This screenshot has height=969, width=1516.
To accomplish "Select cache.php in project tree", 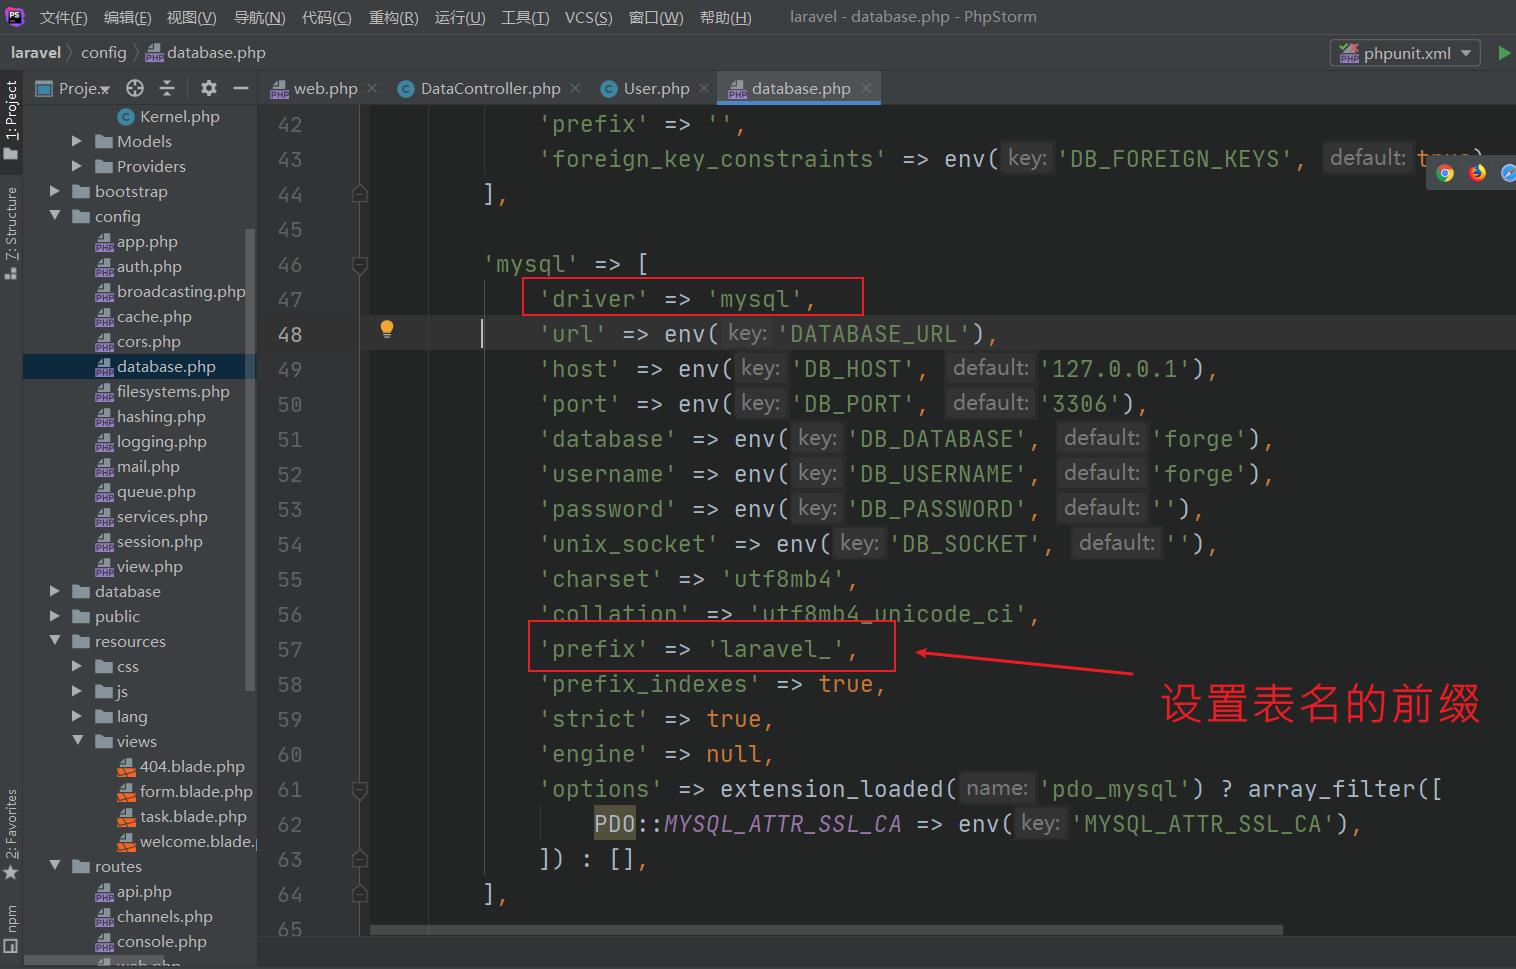I will tap(144, 316).
